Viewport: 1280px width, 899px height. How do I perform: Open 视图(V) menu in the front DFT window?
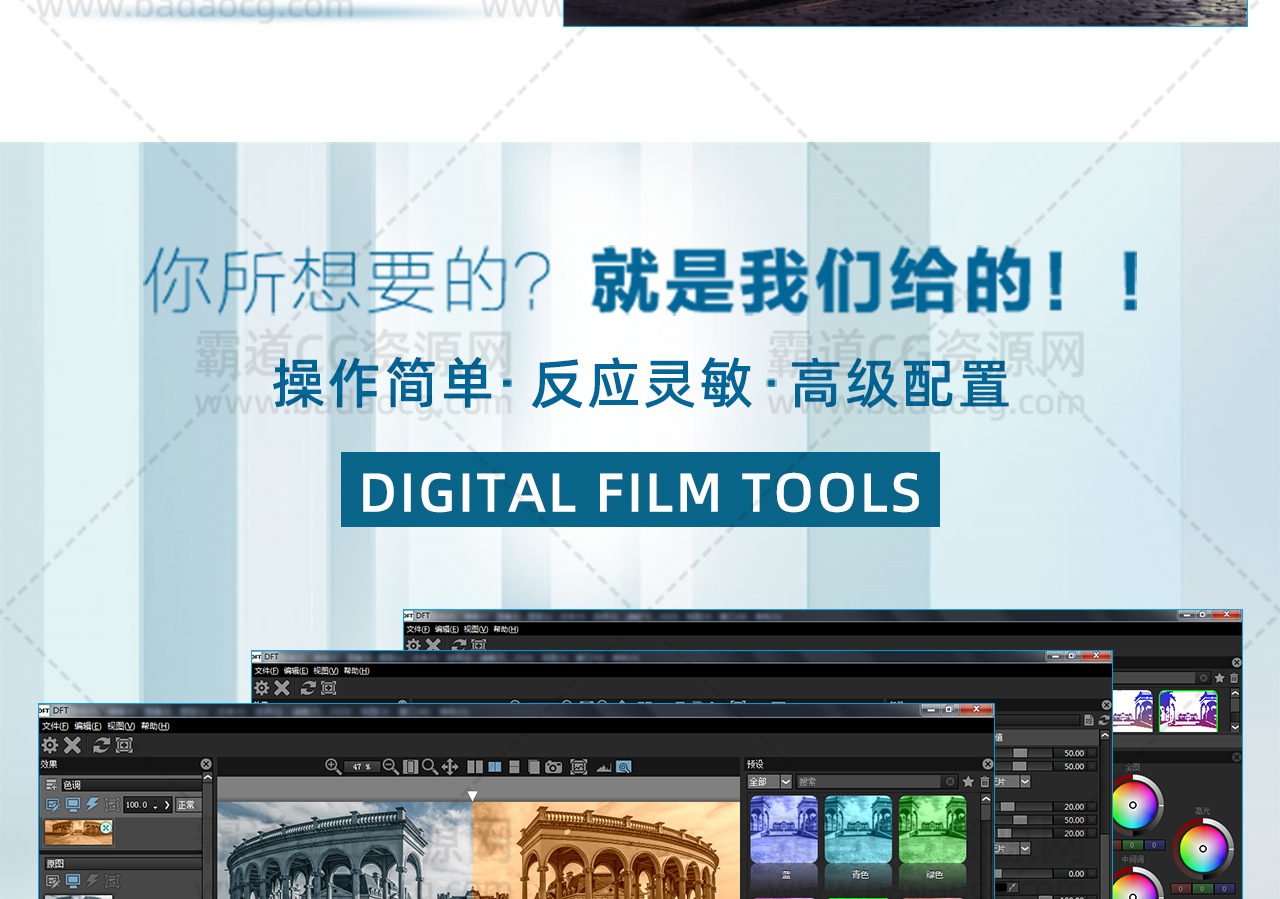(x=121, y=726)
